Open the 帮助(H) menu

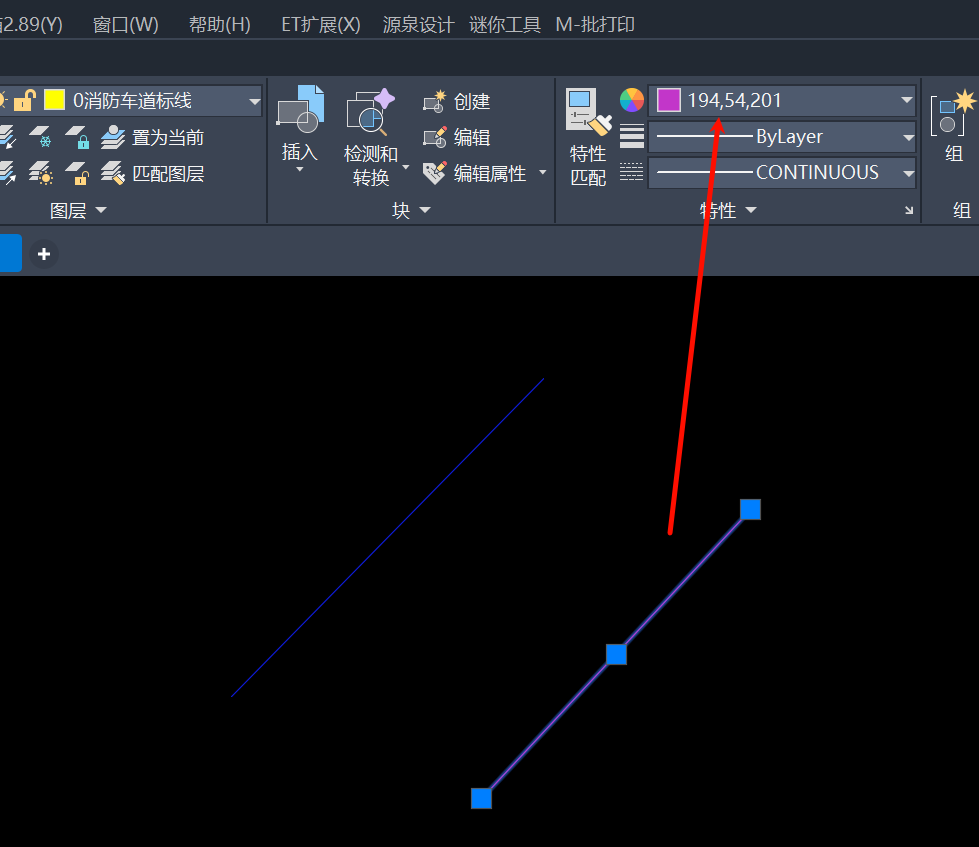coord(219,24)
